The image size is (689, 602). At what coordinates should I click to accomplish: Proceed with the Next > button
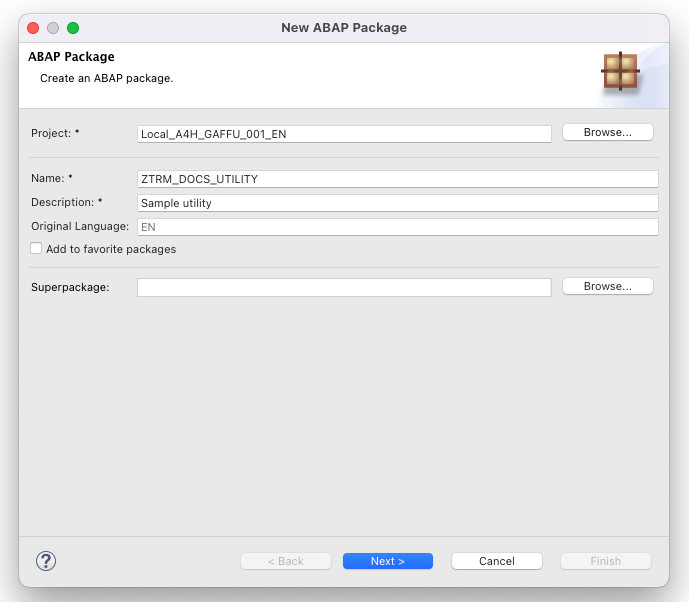(388, 561)
